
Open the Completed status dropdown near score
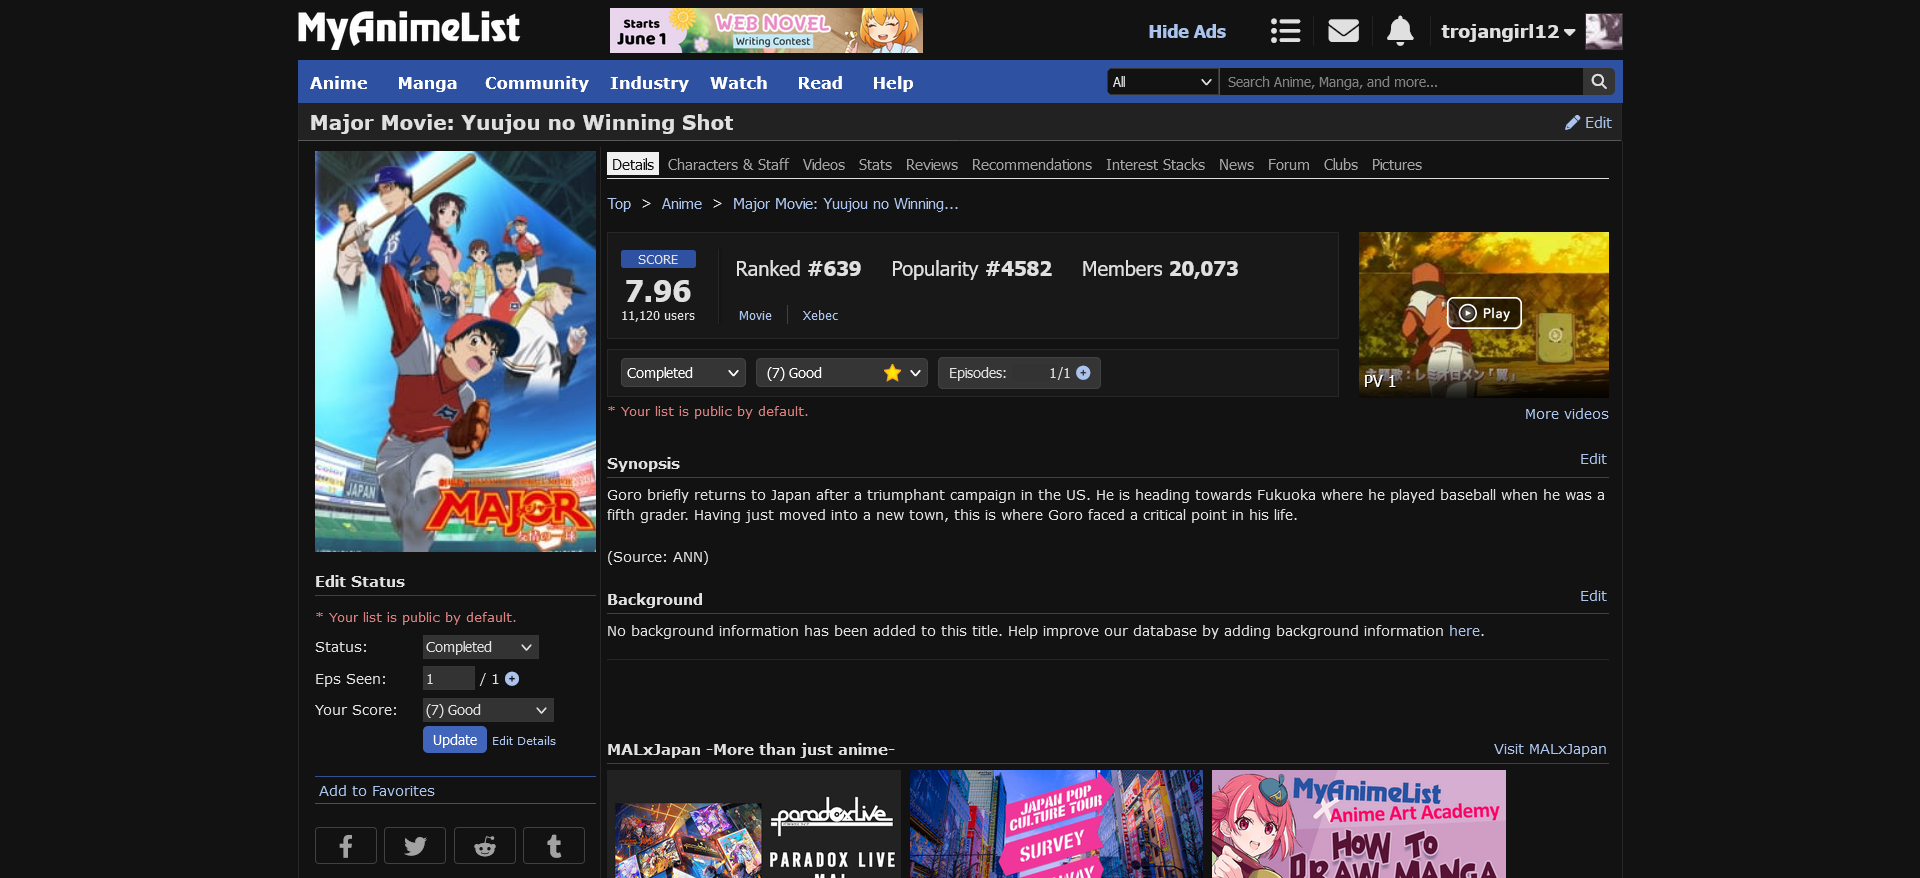683,373
